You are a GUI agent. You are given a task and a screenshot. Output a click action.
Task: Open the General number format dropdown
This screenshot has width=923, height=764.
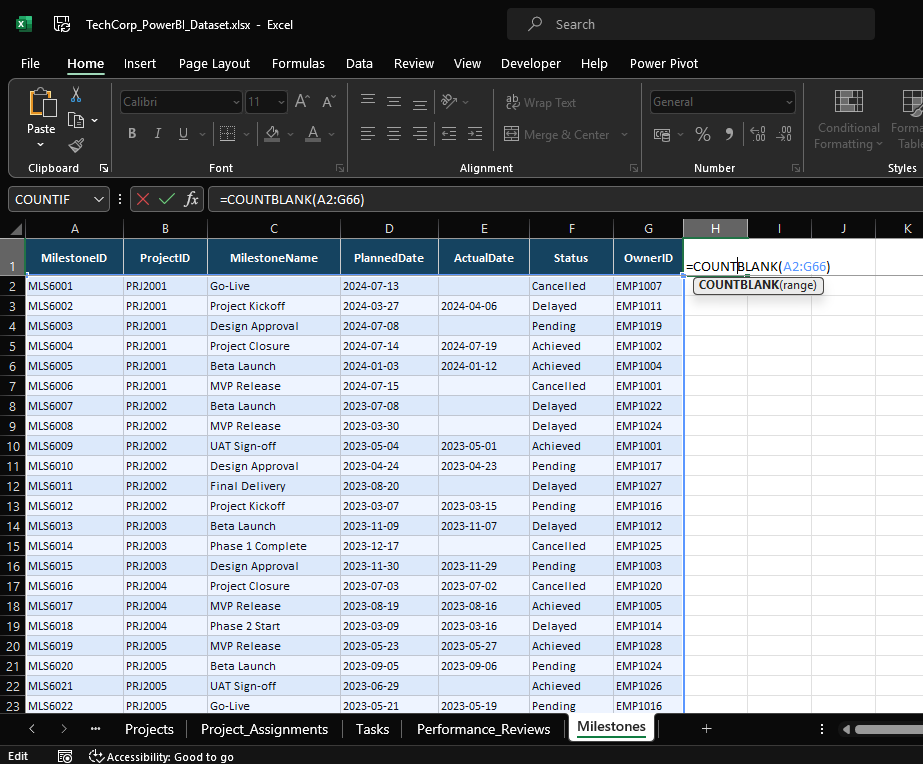click(x=789, y=102)
